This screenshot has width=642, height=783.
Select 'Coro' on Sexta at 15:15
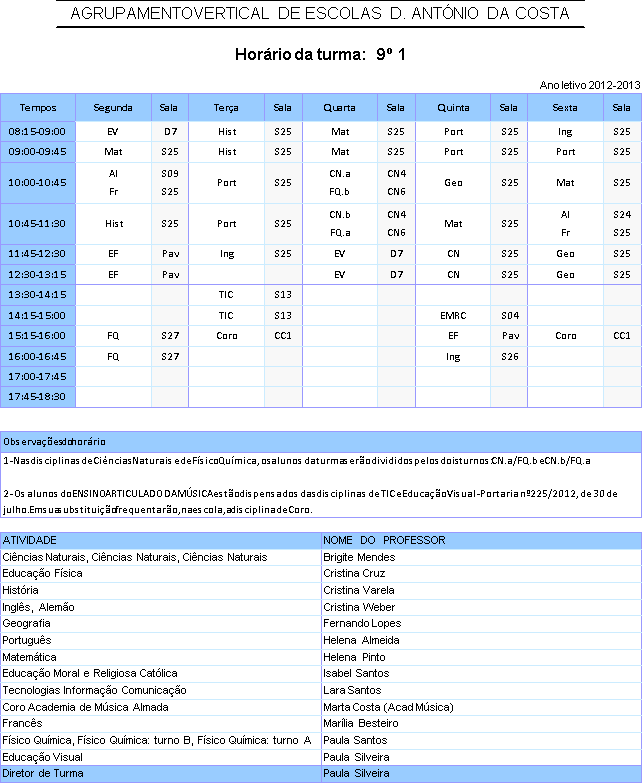[566, 336]
